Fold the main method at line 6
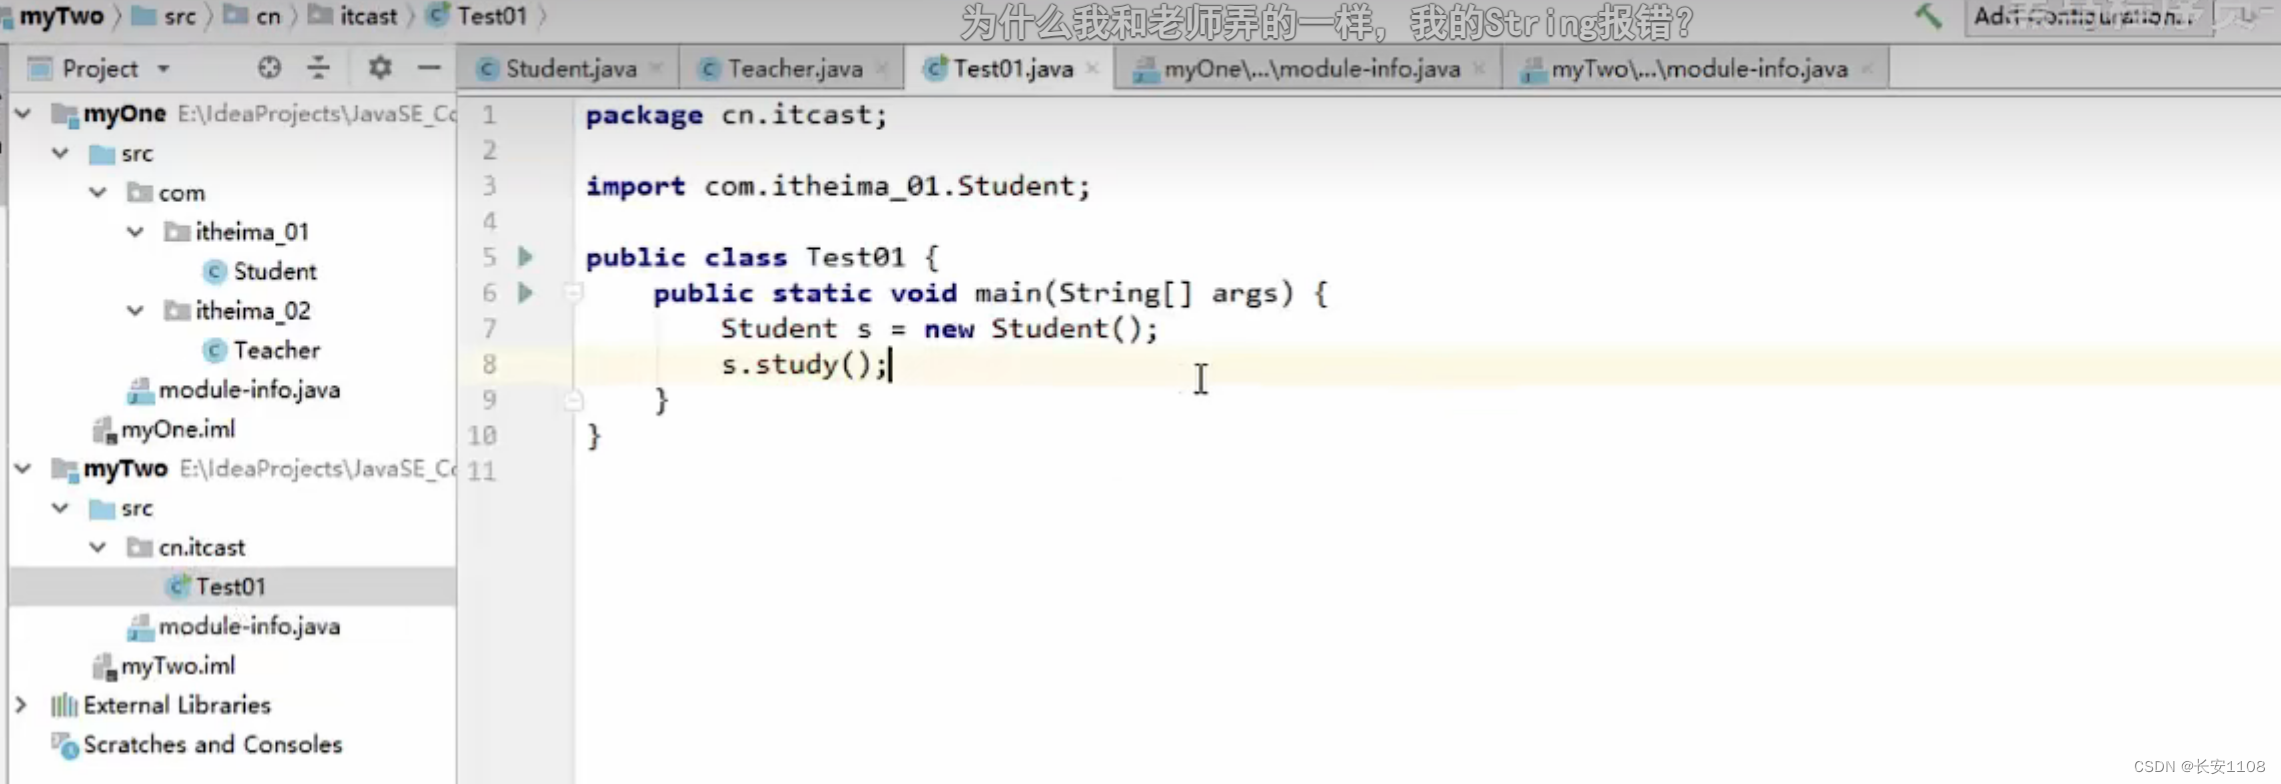Viewport: 2281px width, 784px height. [573, 292]
